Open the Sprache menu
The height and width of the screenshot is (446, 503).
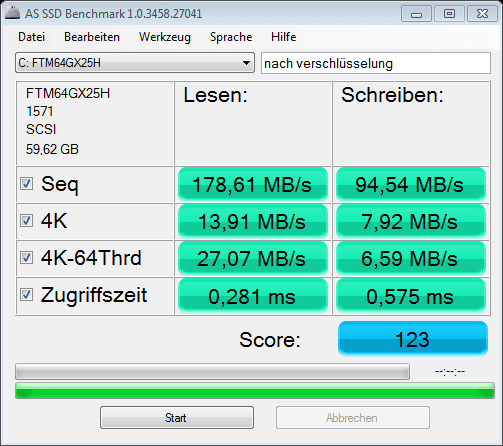point(231,37)
